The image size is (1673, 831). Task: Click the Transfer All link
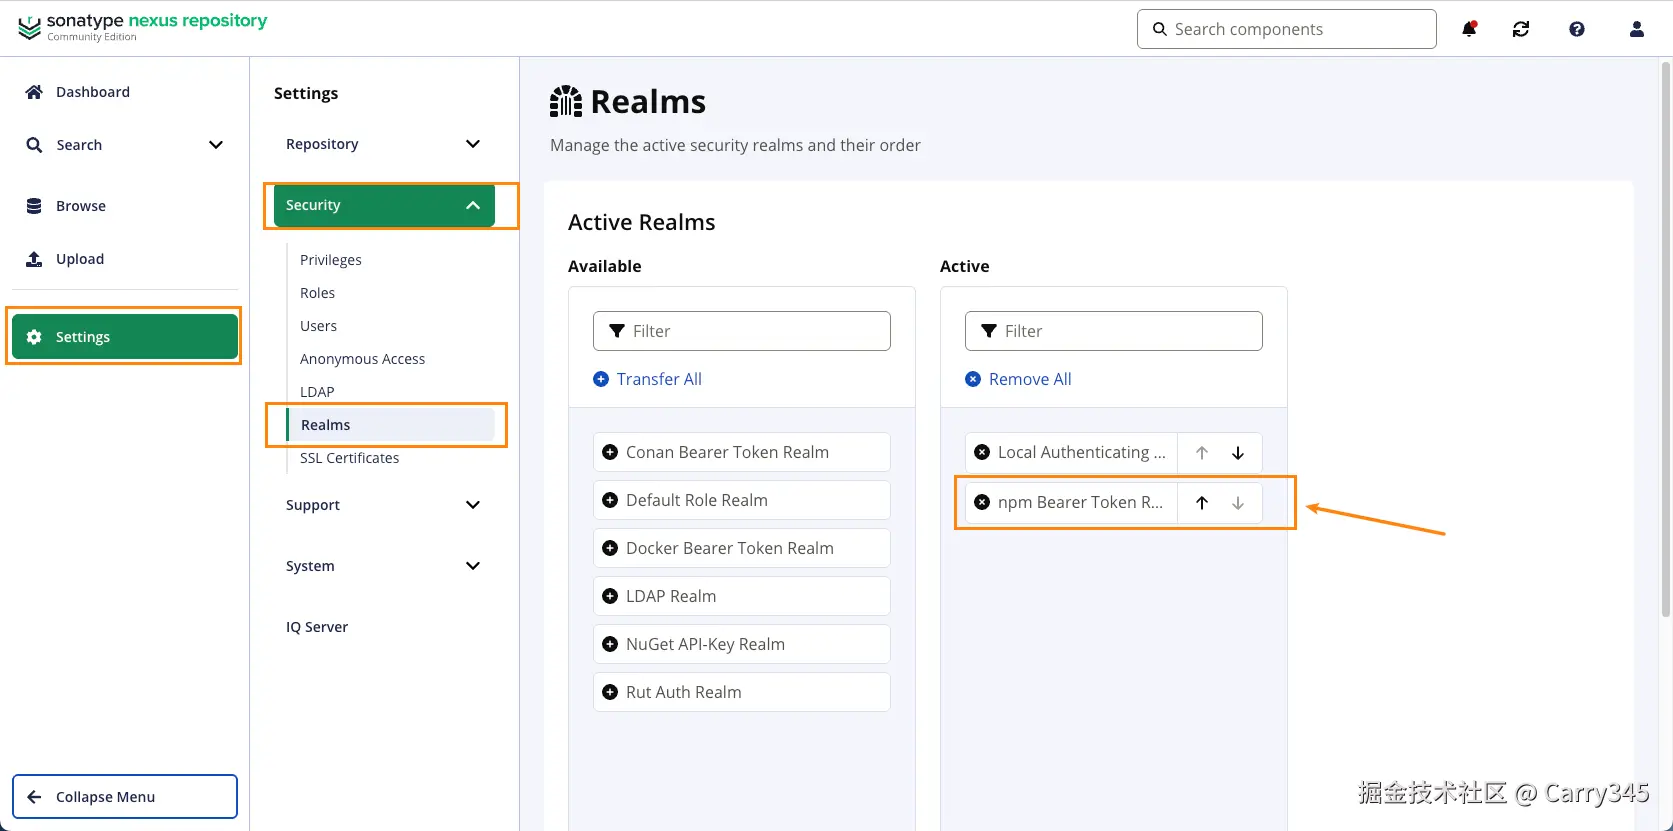click(658, 379)
